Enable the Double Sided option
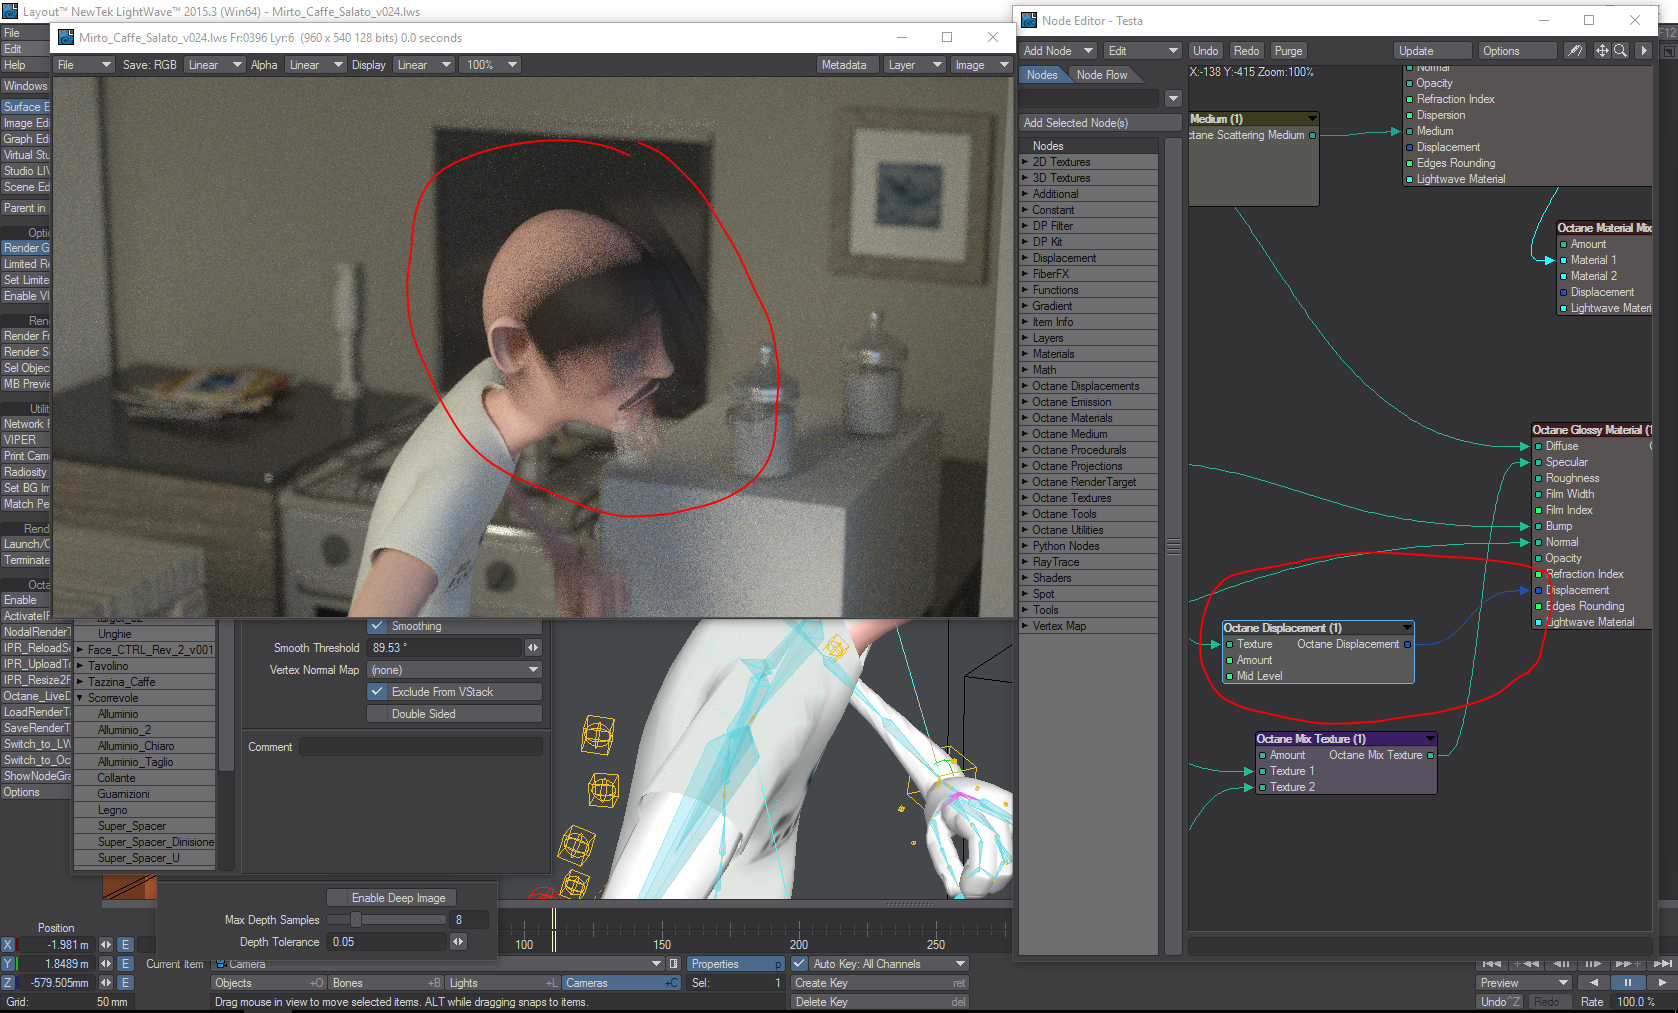 (x=454, y=714)
